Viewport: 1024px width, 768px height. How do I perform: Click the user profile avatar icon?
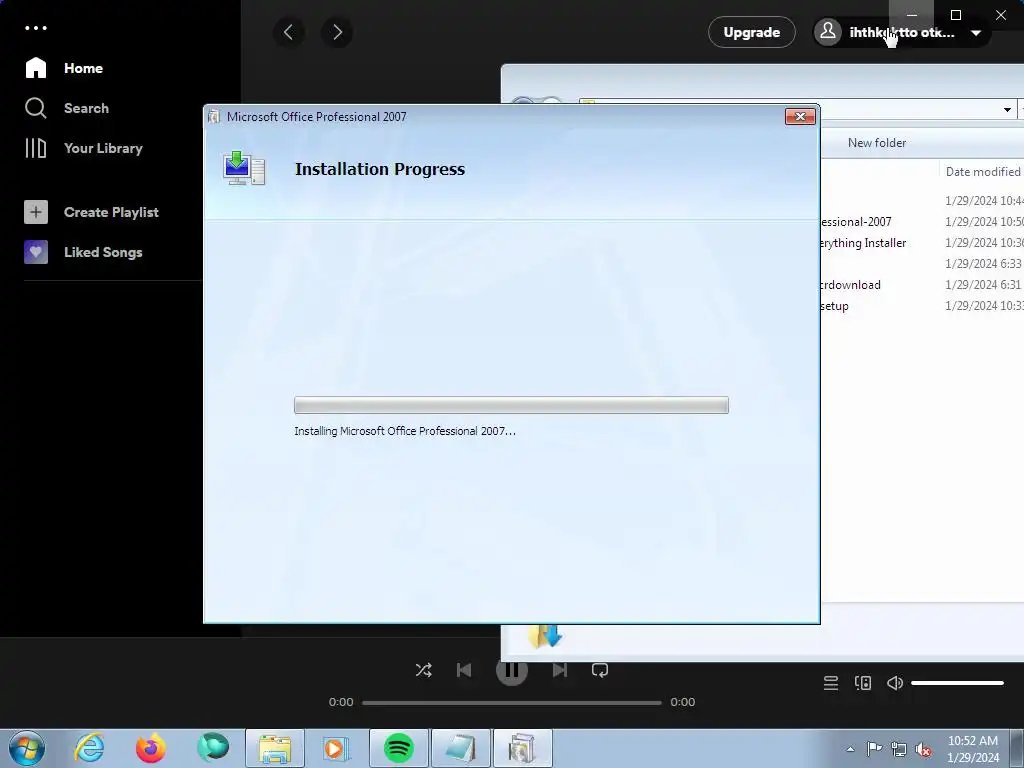click(828, 31)
